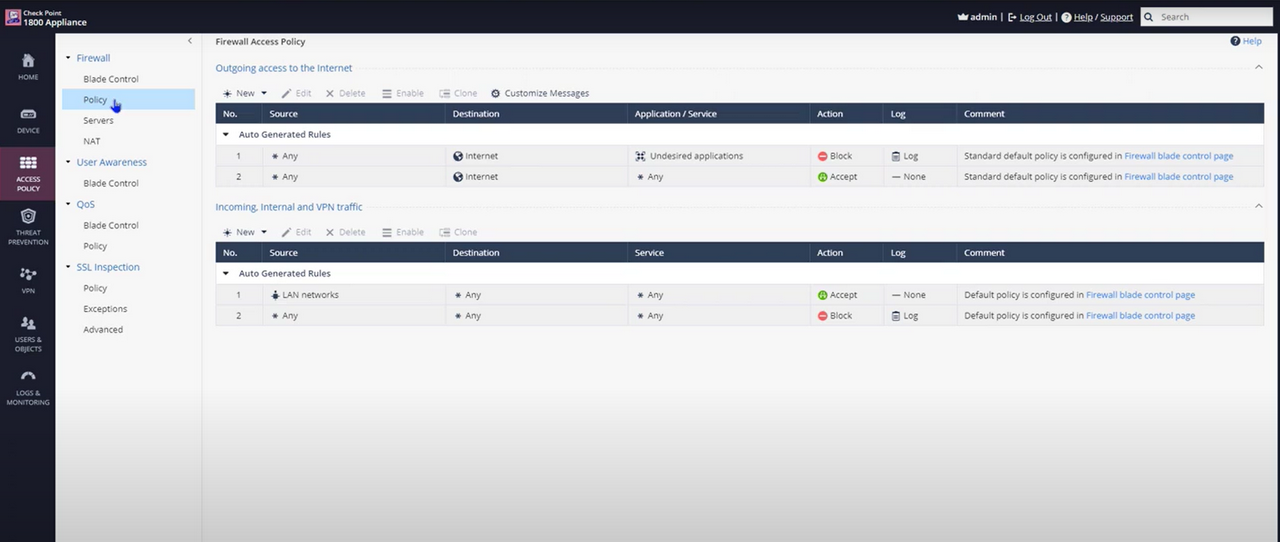1280x542 pixels.
Task: Click Delete in incoming rules toolbar
Action: pyautogui.click(x=345, y=232)
